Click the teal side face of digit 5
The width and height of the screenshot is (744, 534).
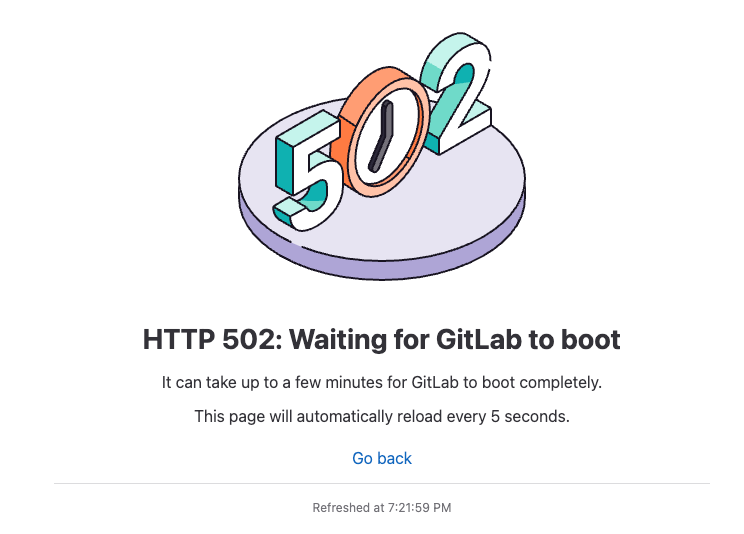[284, 165]
